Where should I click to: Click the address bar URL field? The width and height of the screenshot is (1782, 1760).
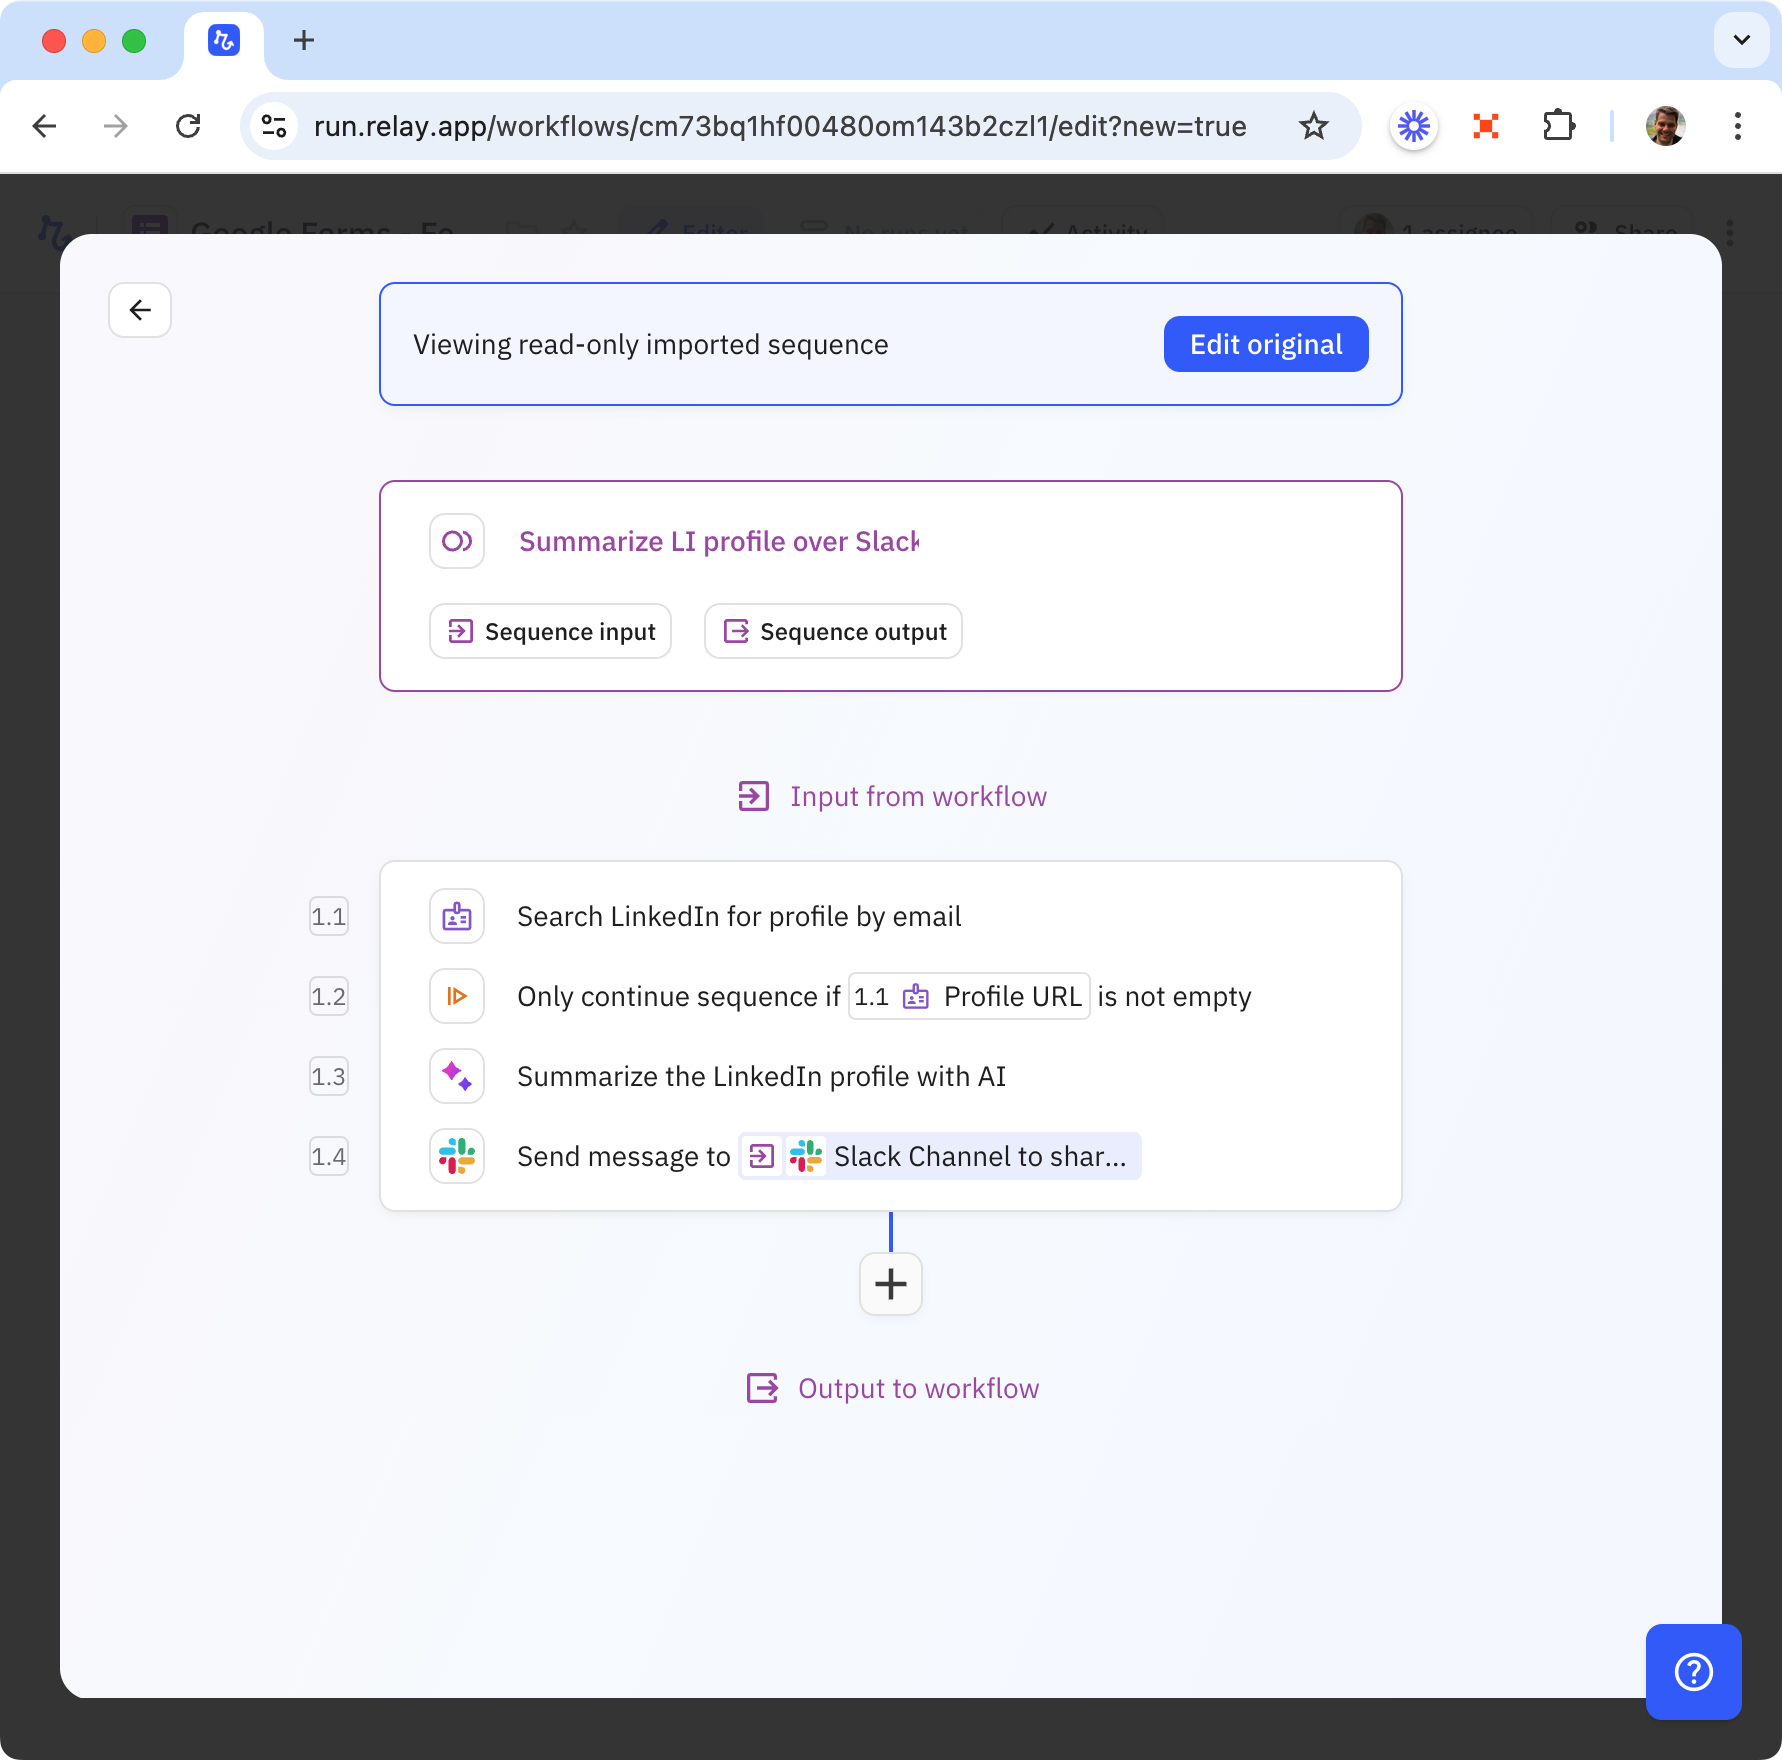(x=780, y=126)
